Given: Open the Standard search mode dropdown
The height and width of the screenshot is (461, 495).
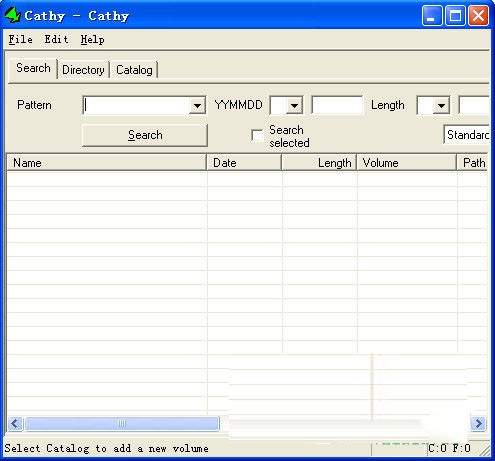Looking at the screenshot, I should coord(467,135).
